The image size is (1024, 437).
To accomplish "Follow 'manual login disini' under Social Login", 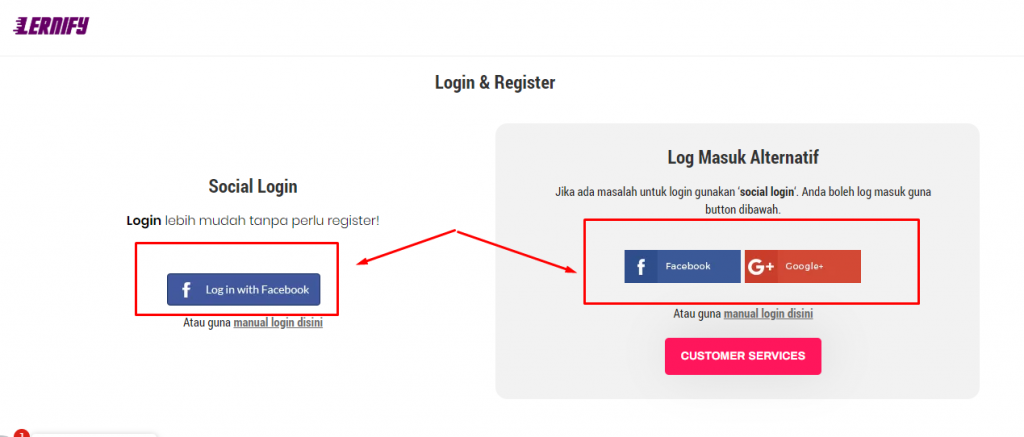I will pyautogui.click(x=278, y=323).
